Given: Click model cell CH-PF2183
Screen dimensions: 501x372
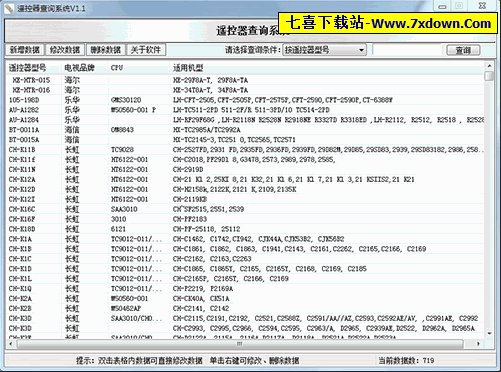Looking at the screenshot, I should (x=190, y=219).
